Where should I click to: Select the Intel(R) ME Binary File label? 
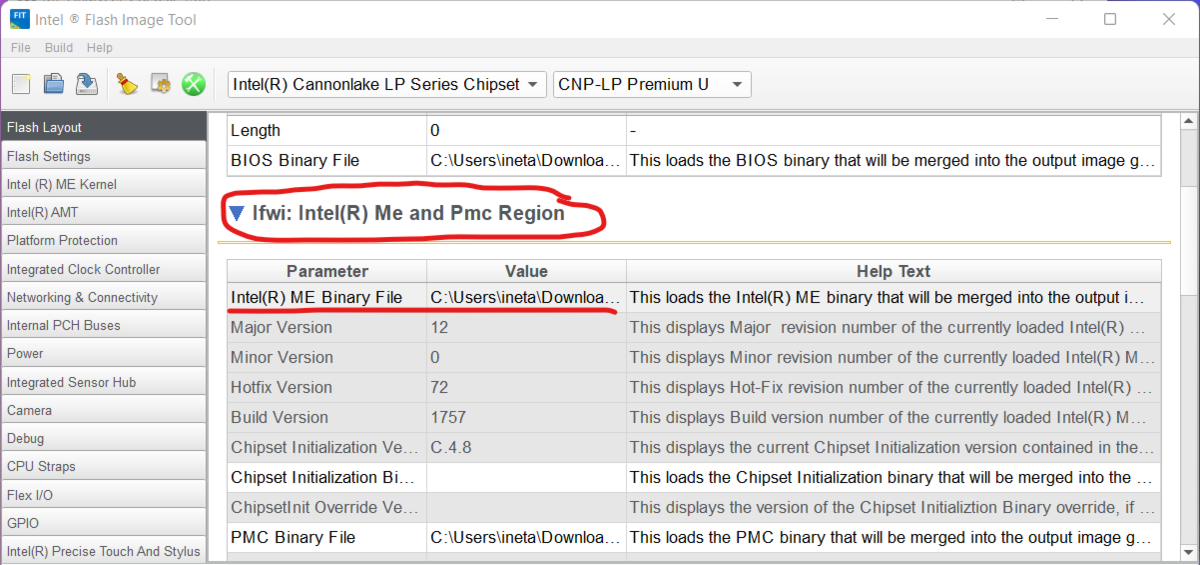pyautogui.click(x=316, y=297)
